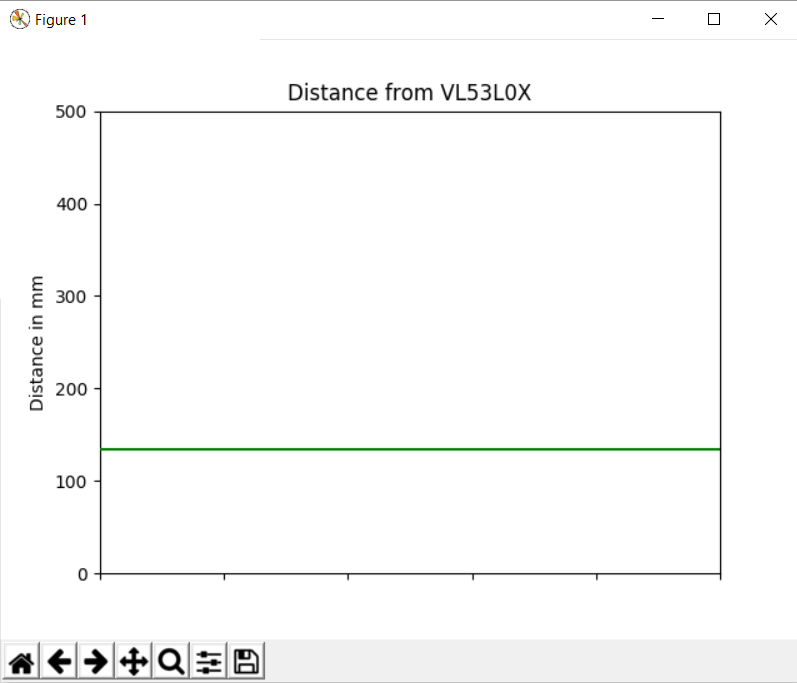Save the figure with floppy disk icon
Image resolution: width=797 pixels, height=683 pixels.
coord(247,661)
